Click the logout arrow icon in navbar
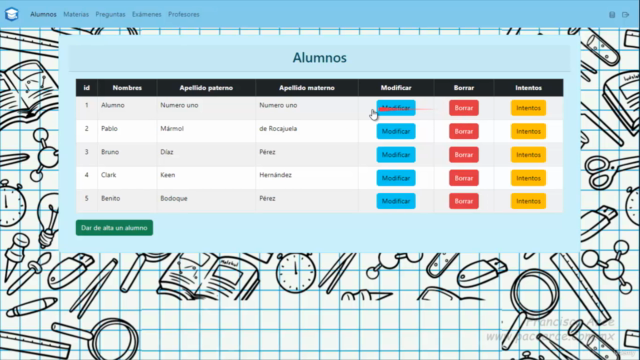 click(625, 15)
